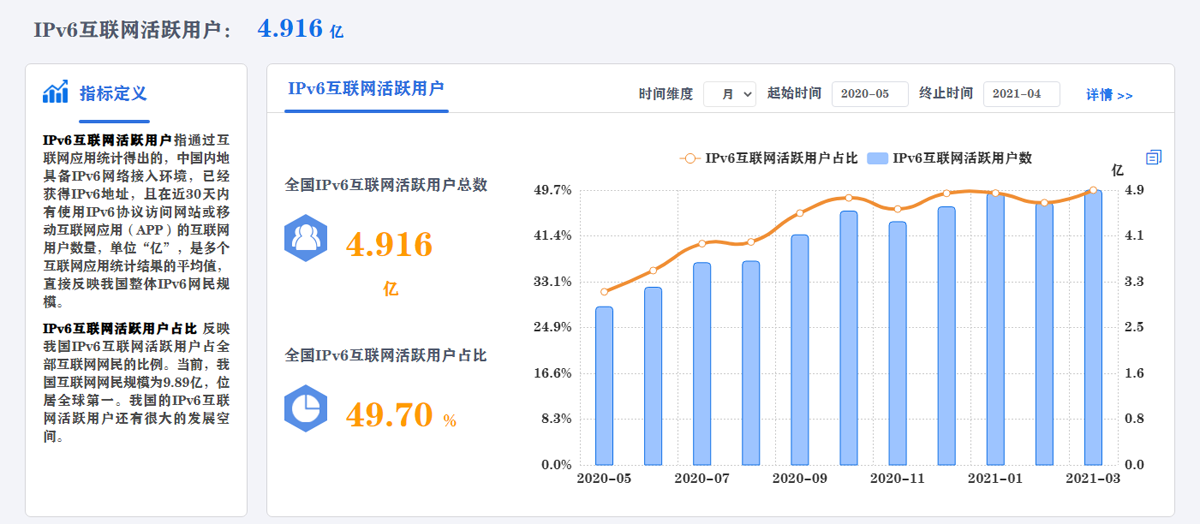The height and width of the screenshot is (524, 1200).
Task: Click the line data point above 2020-07
Action: click(x=702, y=243)
